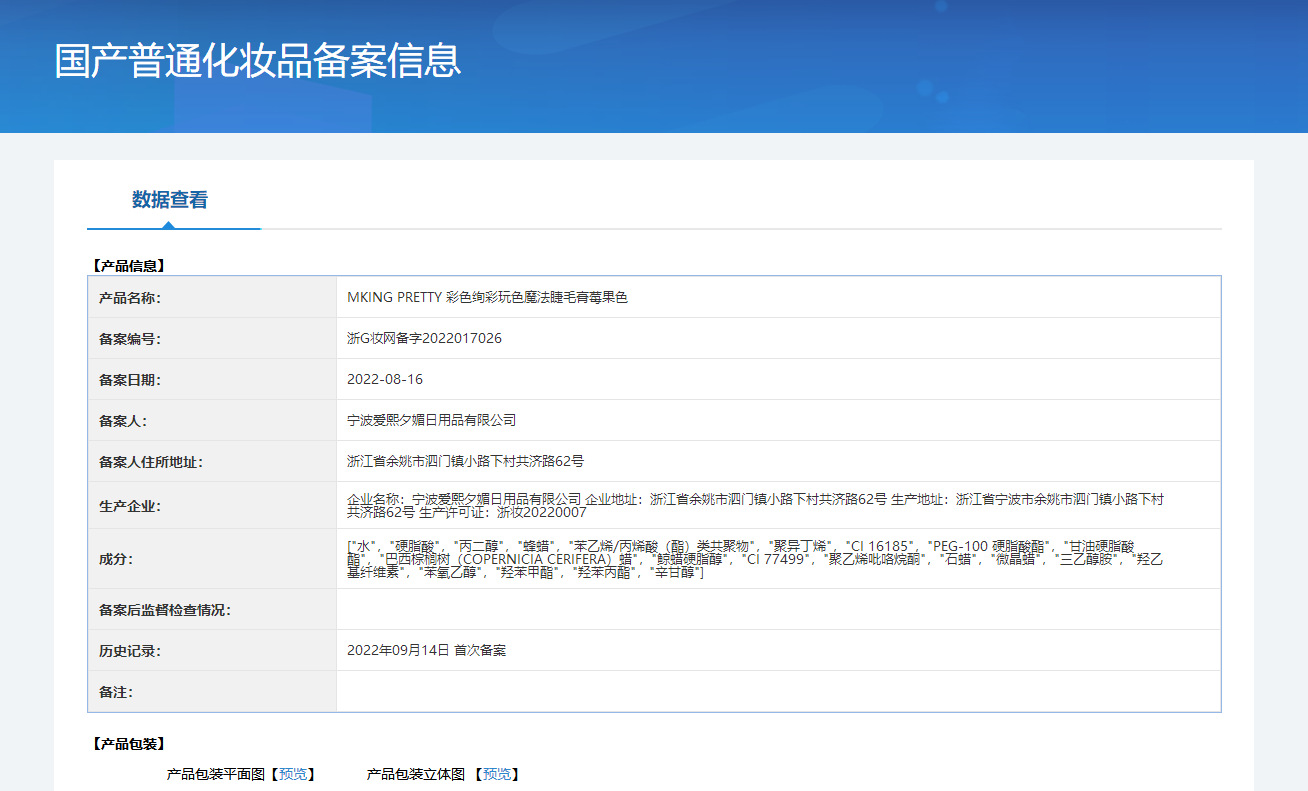Click the 备案人住所地址 row label
The width and height of the screenshot is (1308, 791).
tap(150, 461)
